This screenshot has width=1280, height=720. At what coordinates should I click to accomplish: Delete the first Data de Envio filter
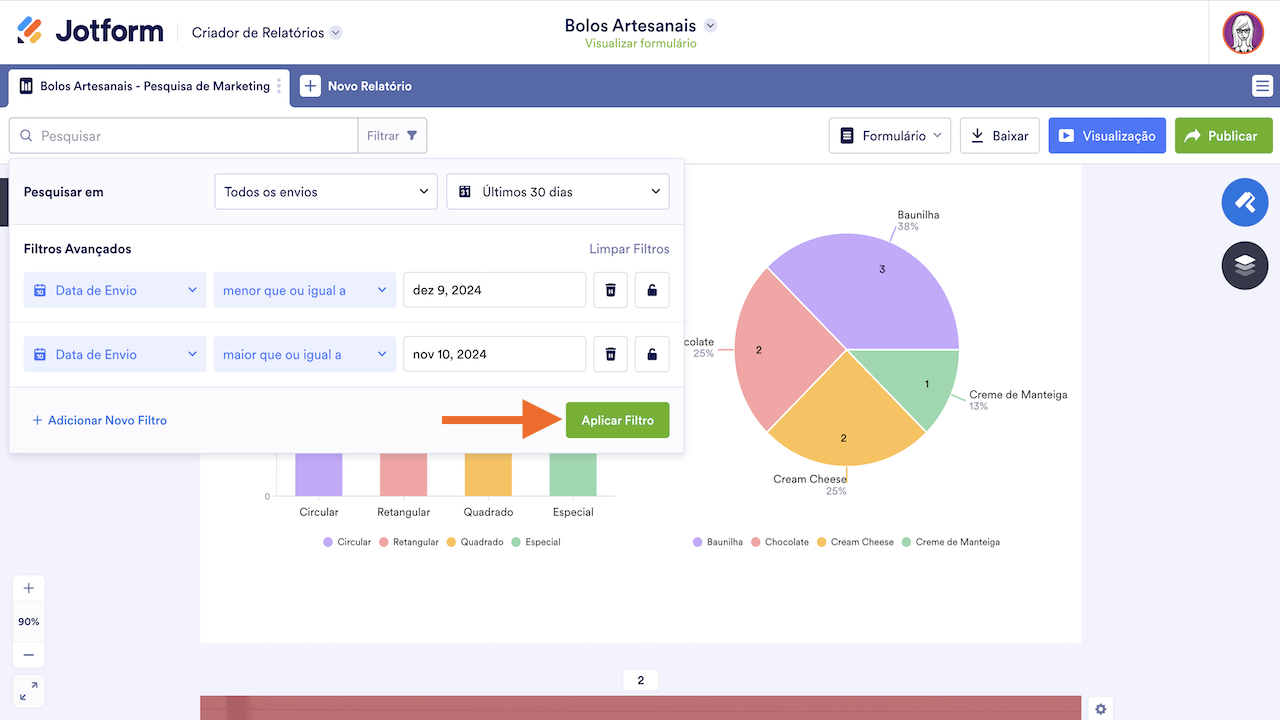610,289
